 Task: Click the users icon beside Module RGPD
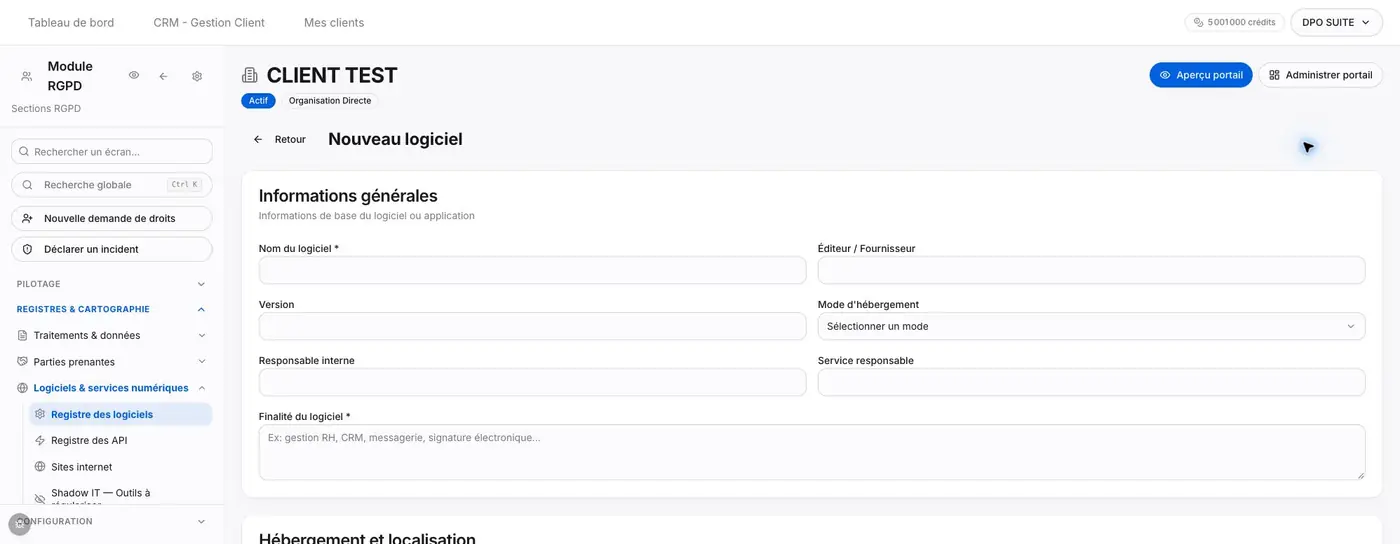coord(27,76)
